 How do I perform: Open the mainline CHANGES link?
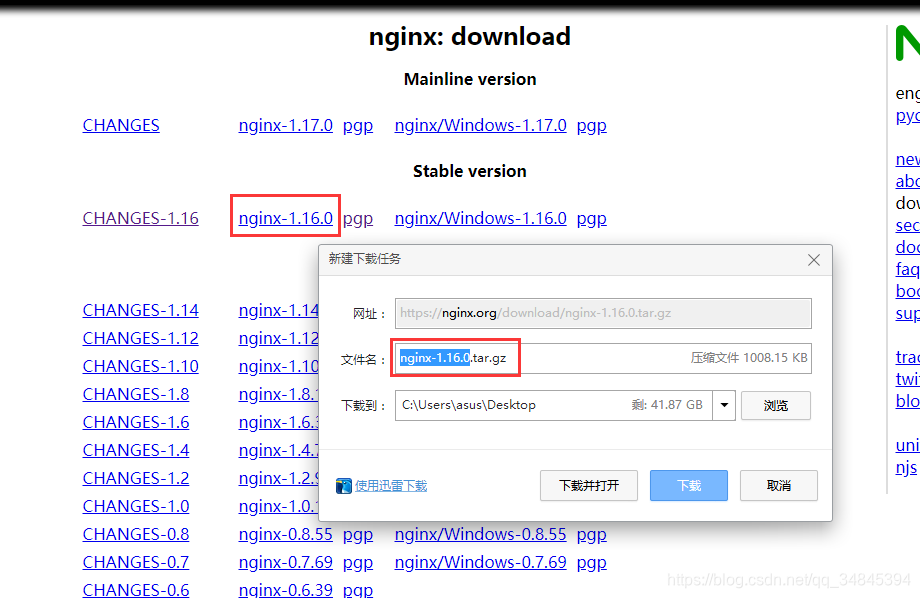pyautogui.click(x=121, y=126)
